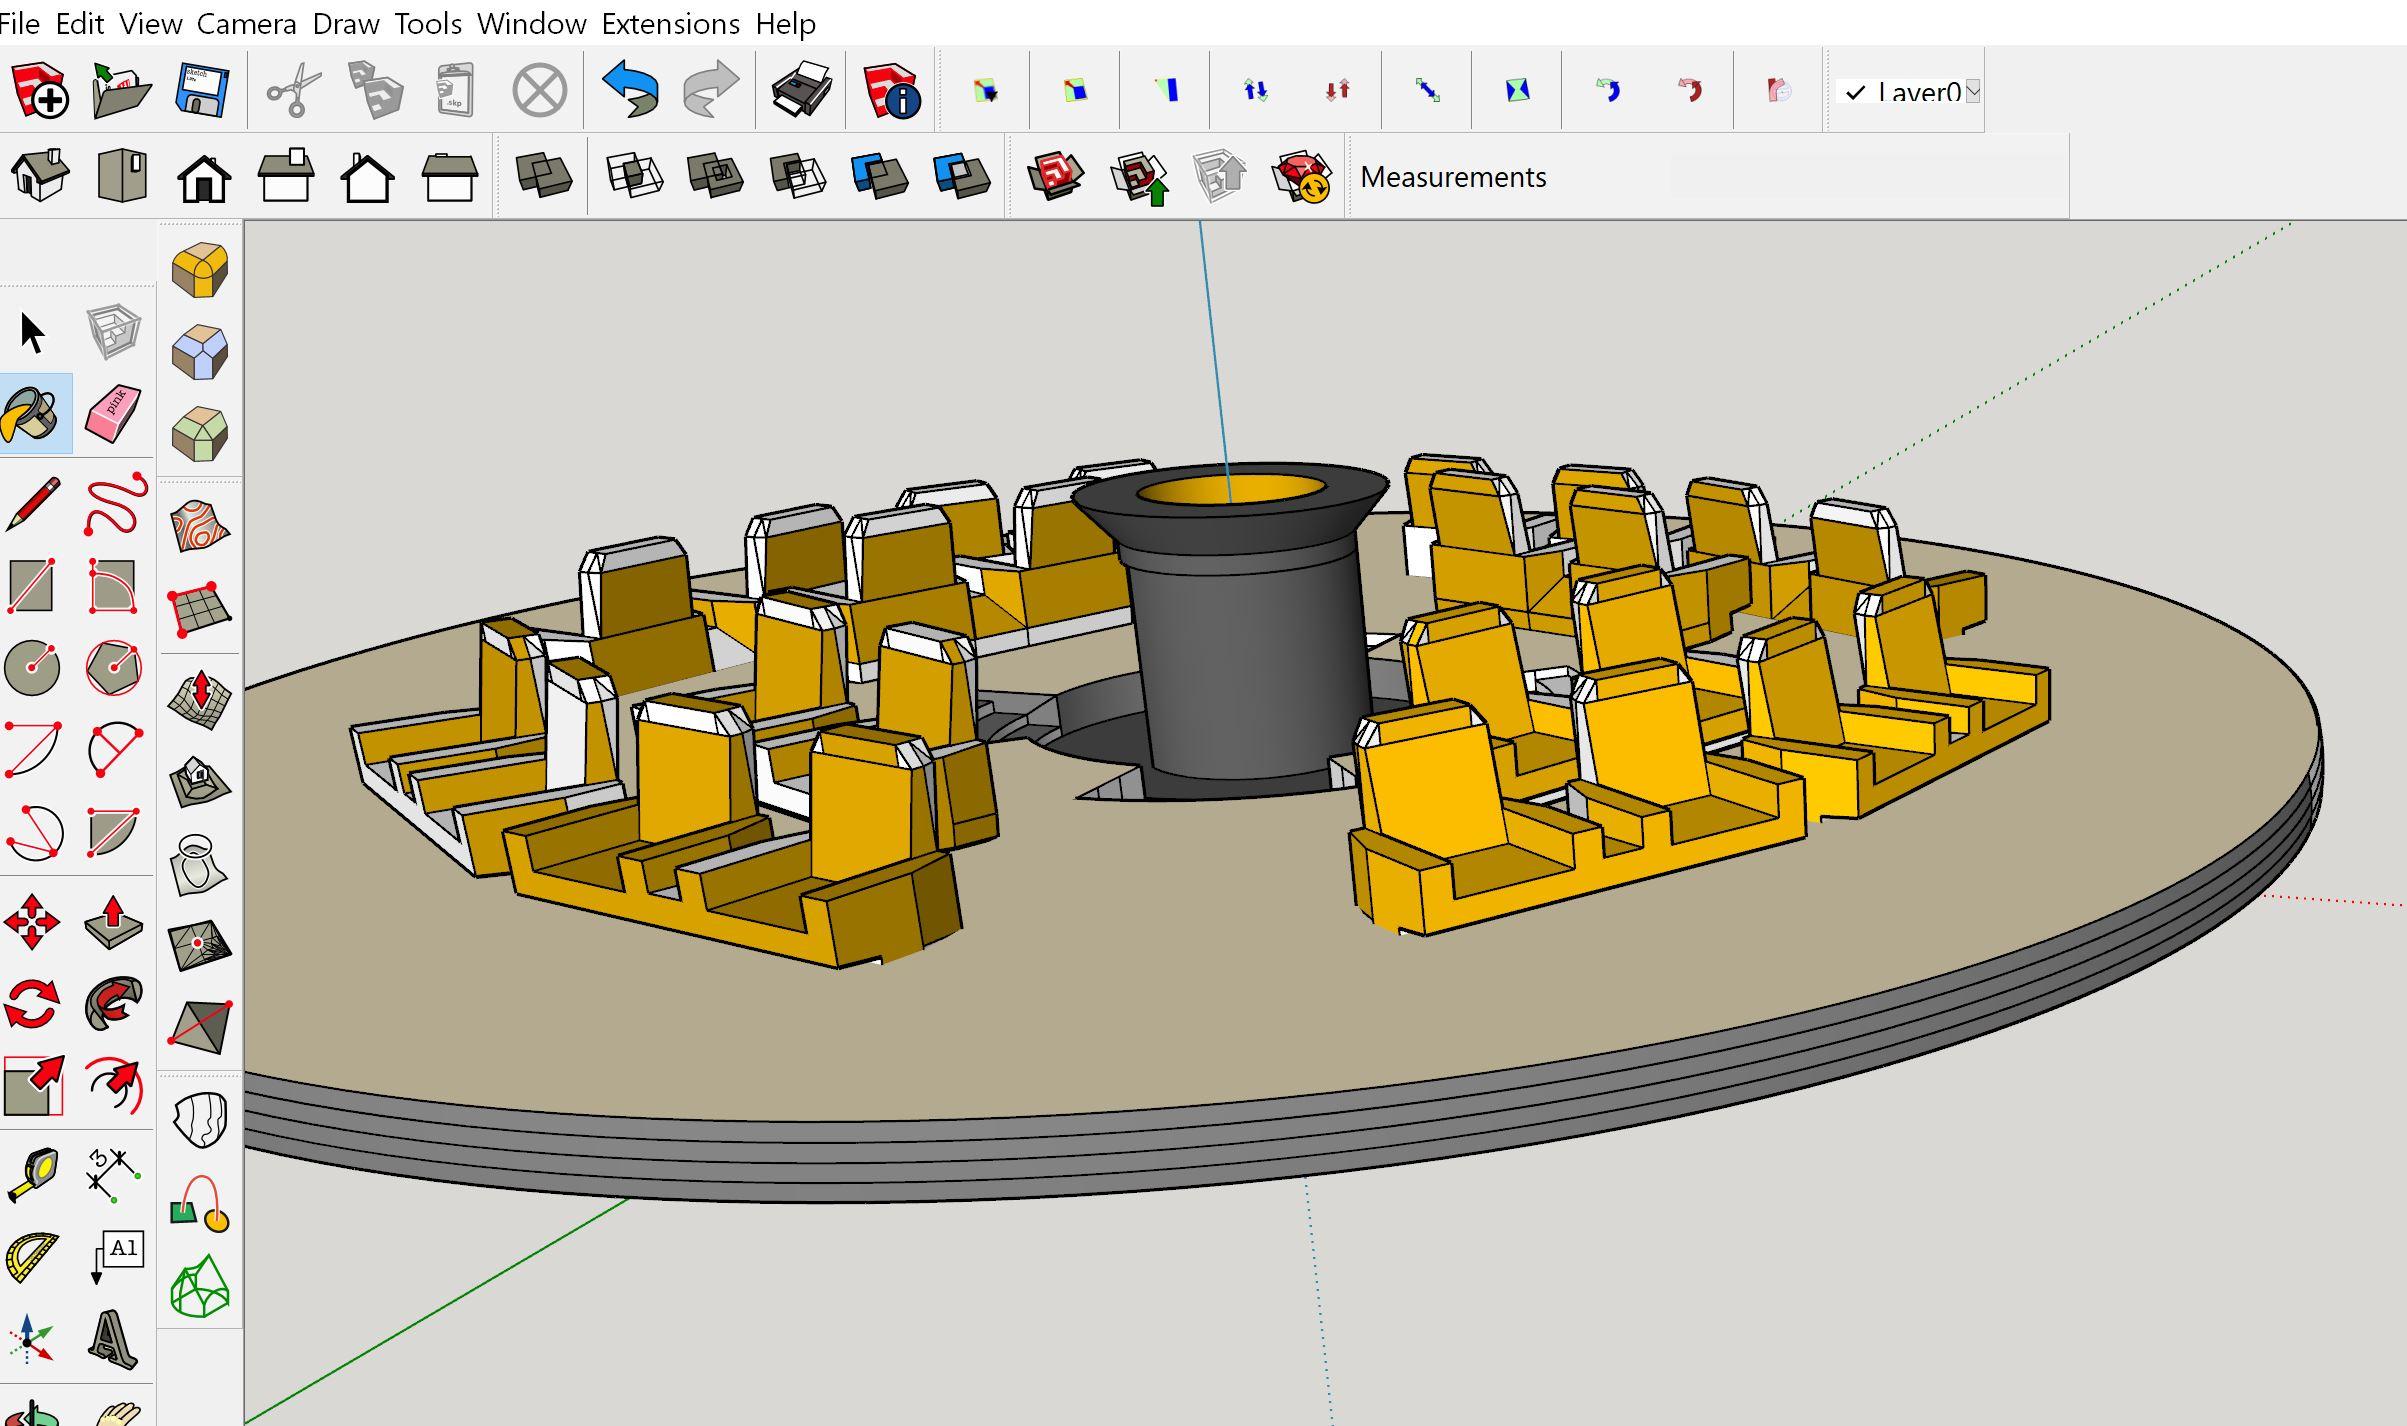The width and height of the screenshot is (2407, 1426).
Task: Select the Follow Me tool
Action: coord(113,1004)
